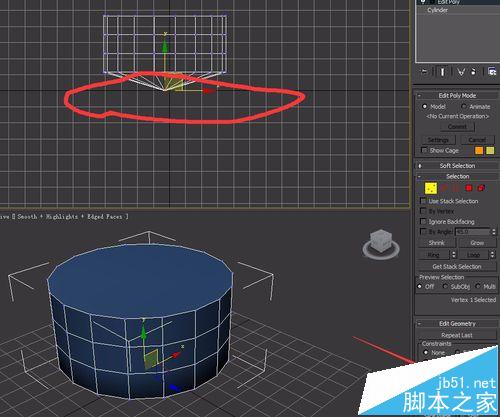Select Multi preview selection option
This screenshot has height=417, width=500.
tap(478, 286)
